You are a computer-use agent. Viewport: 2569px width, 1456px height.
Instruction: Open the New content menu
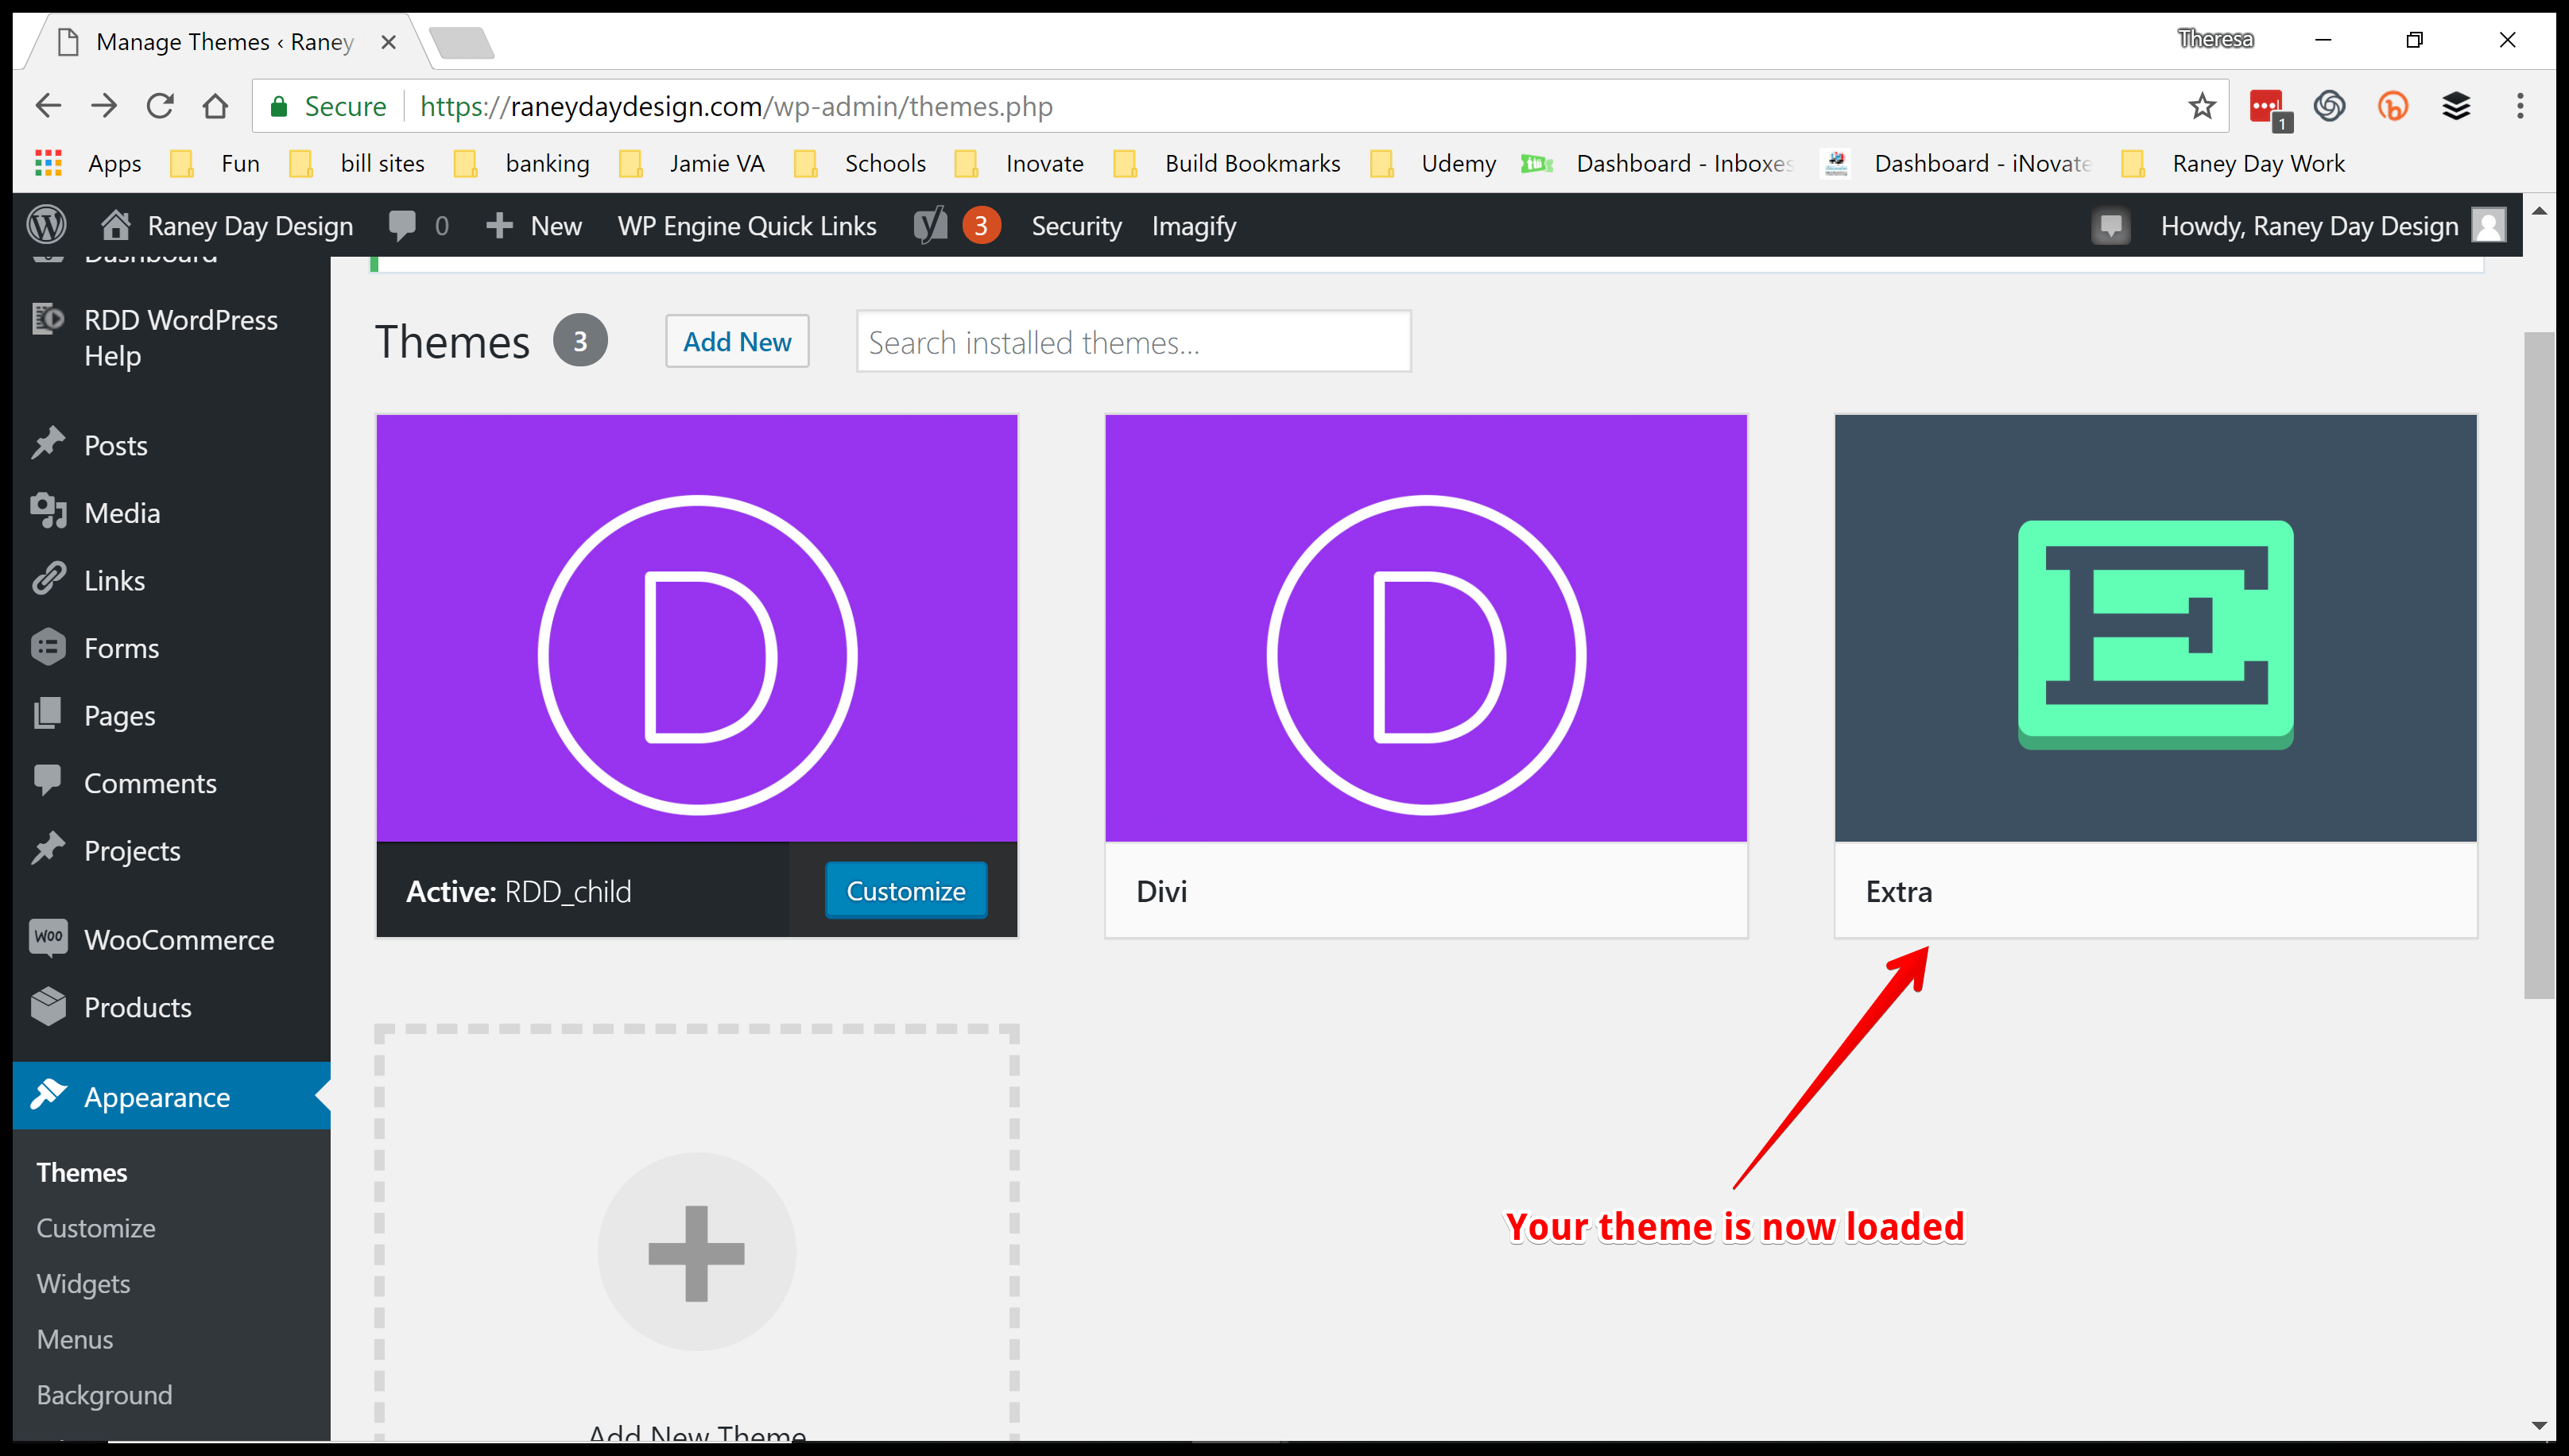[x=533, y=226]
